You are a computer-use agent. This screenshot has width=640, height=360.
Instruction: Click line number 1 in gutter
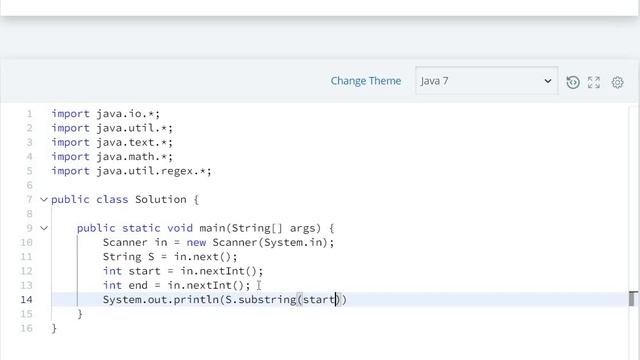pos(29,114)
